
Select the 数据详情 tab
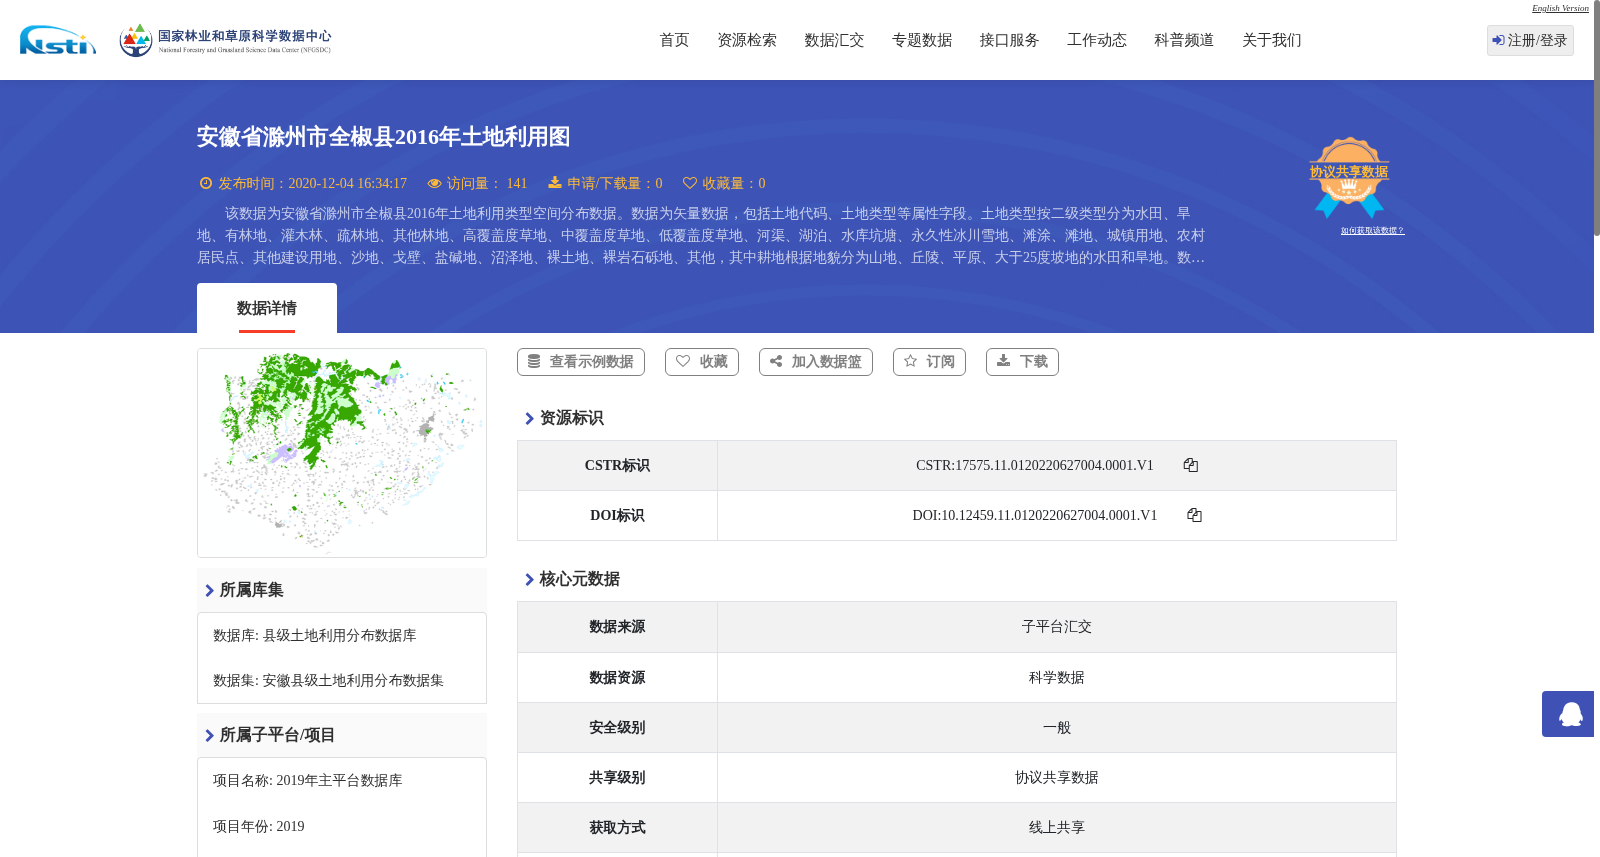click(x=267, y=308)
